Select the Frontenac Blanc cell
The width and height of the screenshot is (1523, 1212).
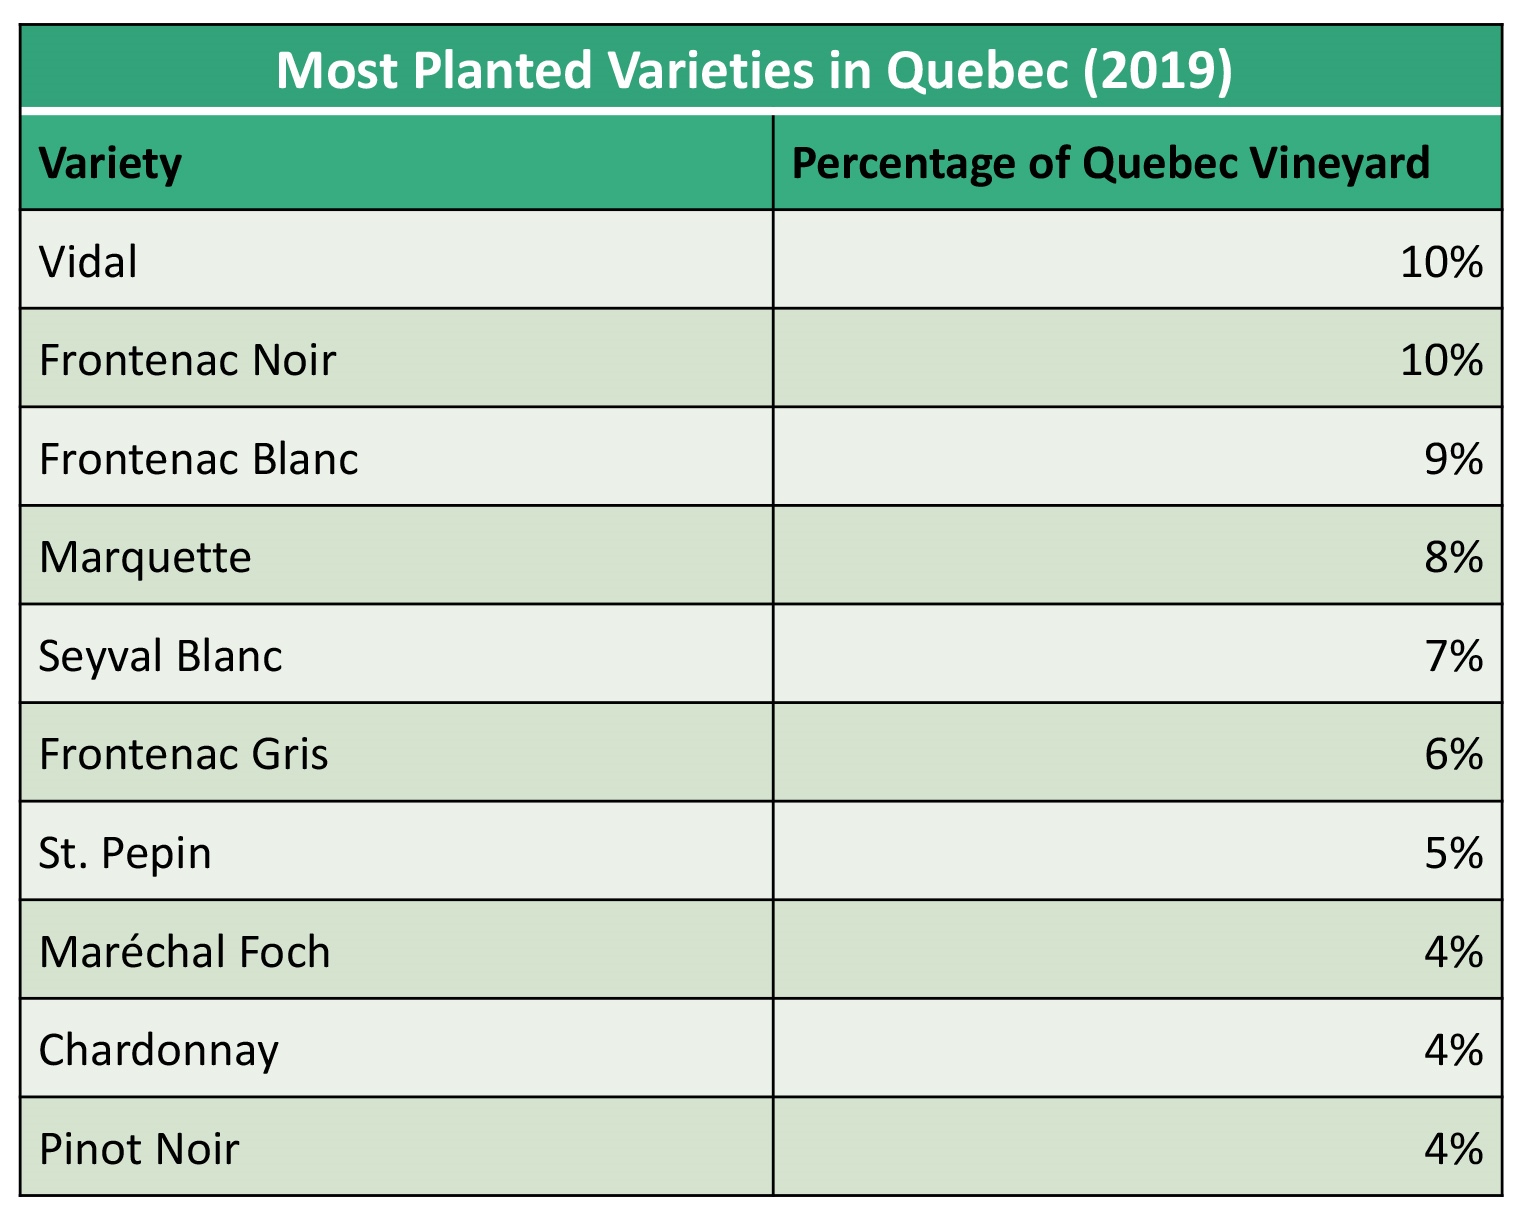[x=198, y=459]
